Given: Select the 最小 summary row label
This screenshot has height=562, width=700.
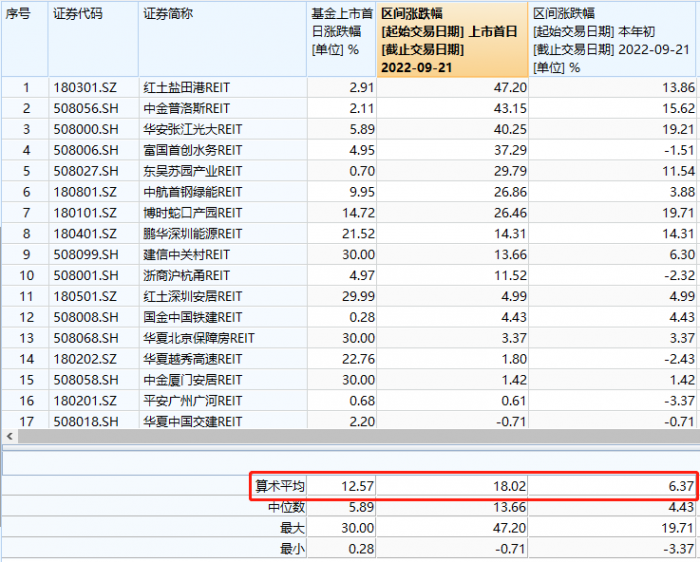Looking at the screenshot, I should tap(292, 547).
